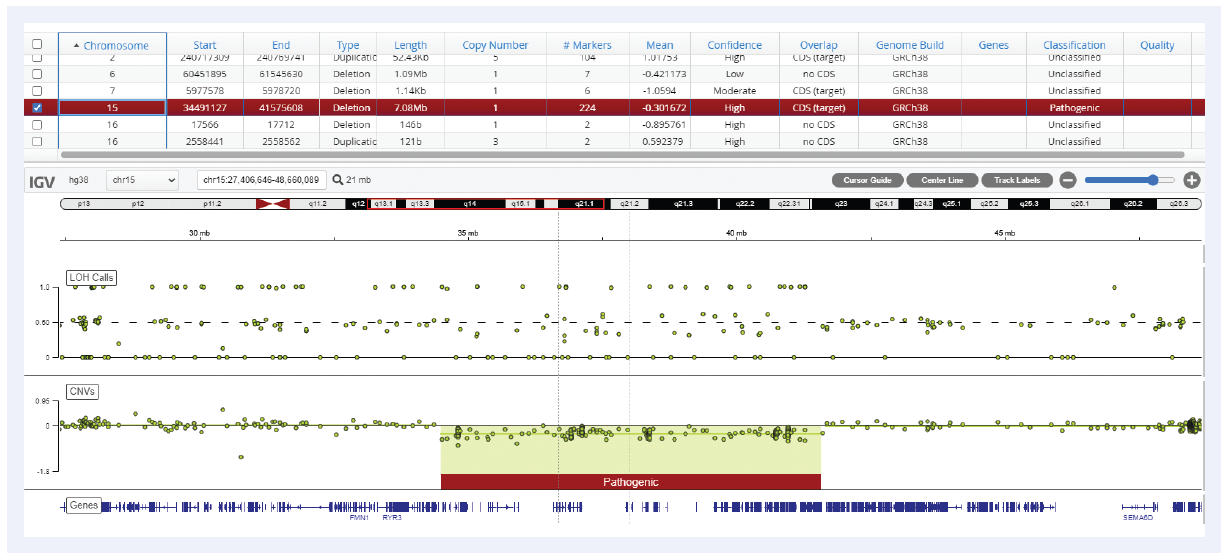Click the p11.2 band on the ideogram
1229x560 pixels.
pos(211,203)
